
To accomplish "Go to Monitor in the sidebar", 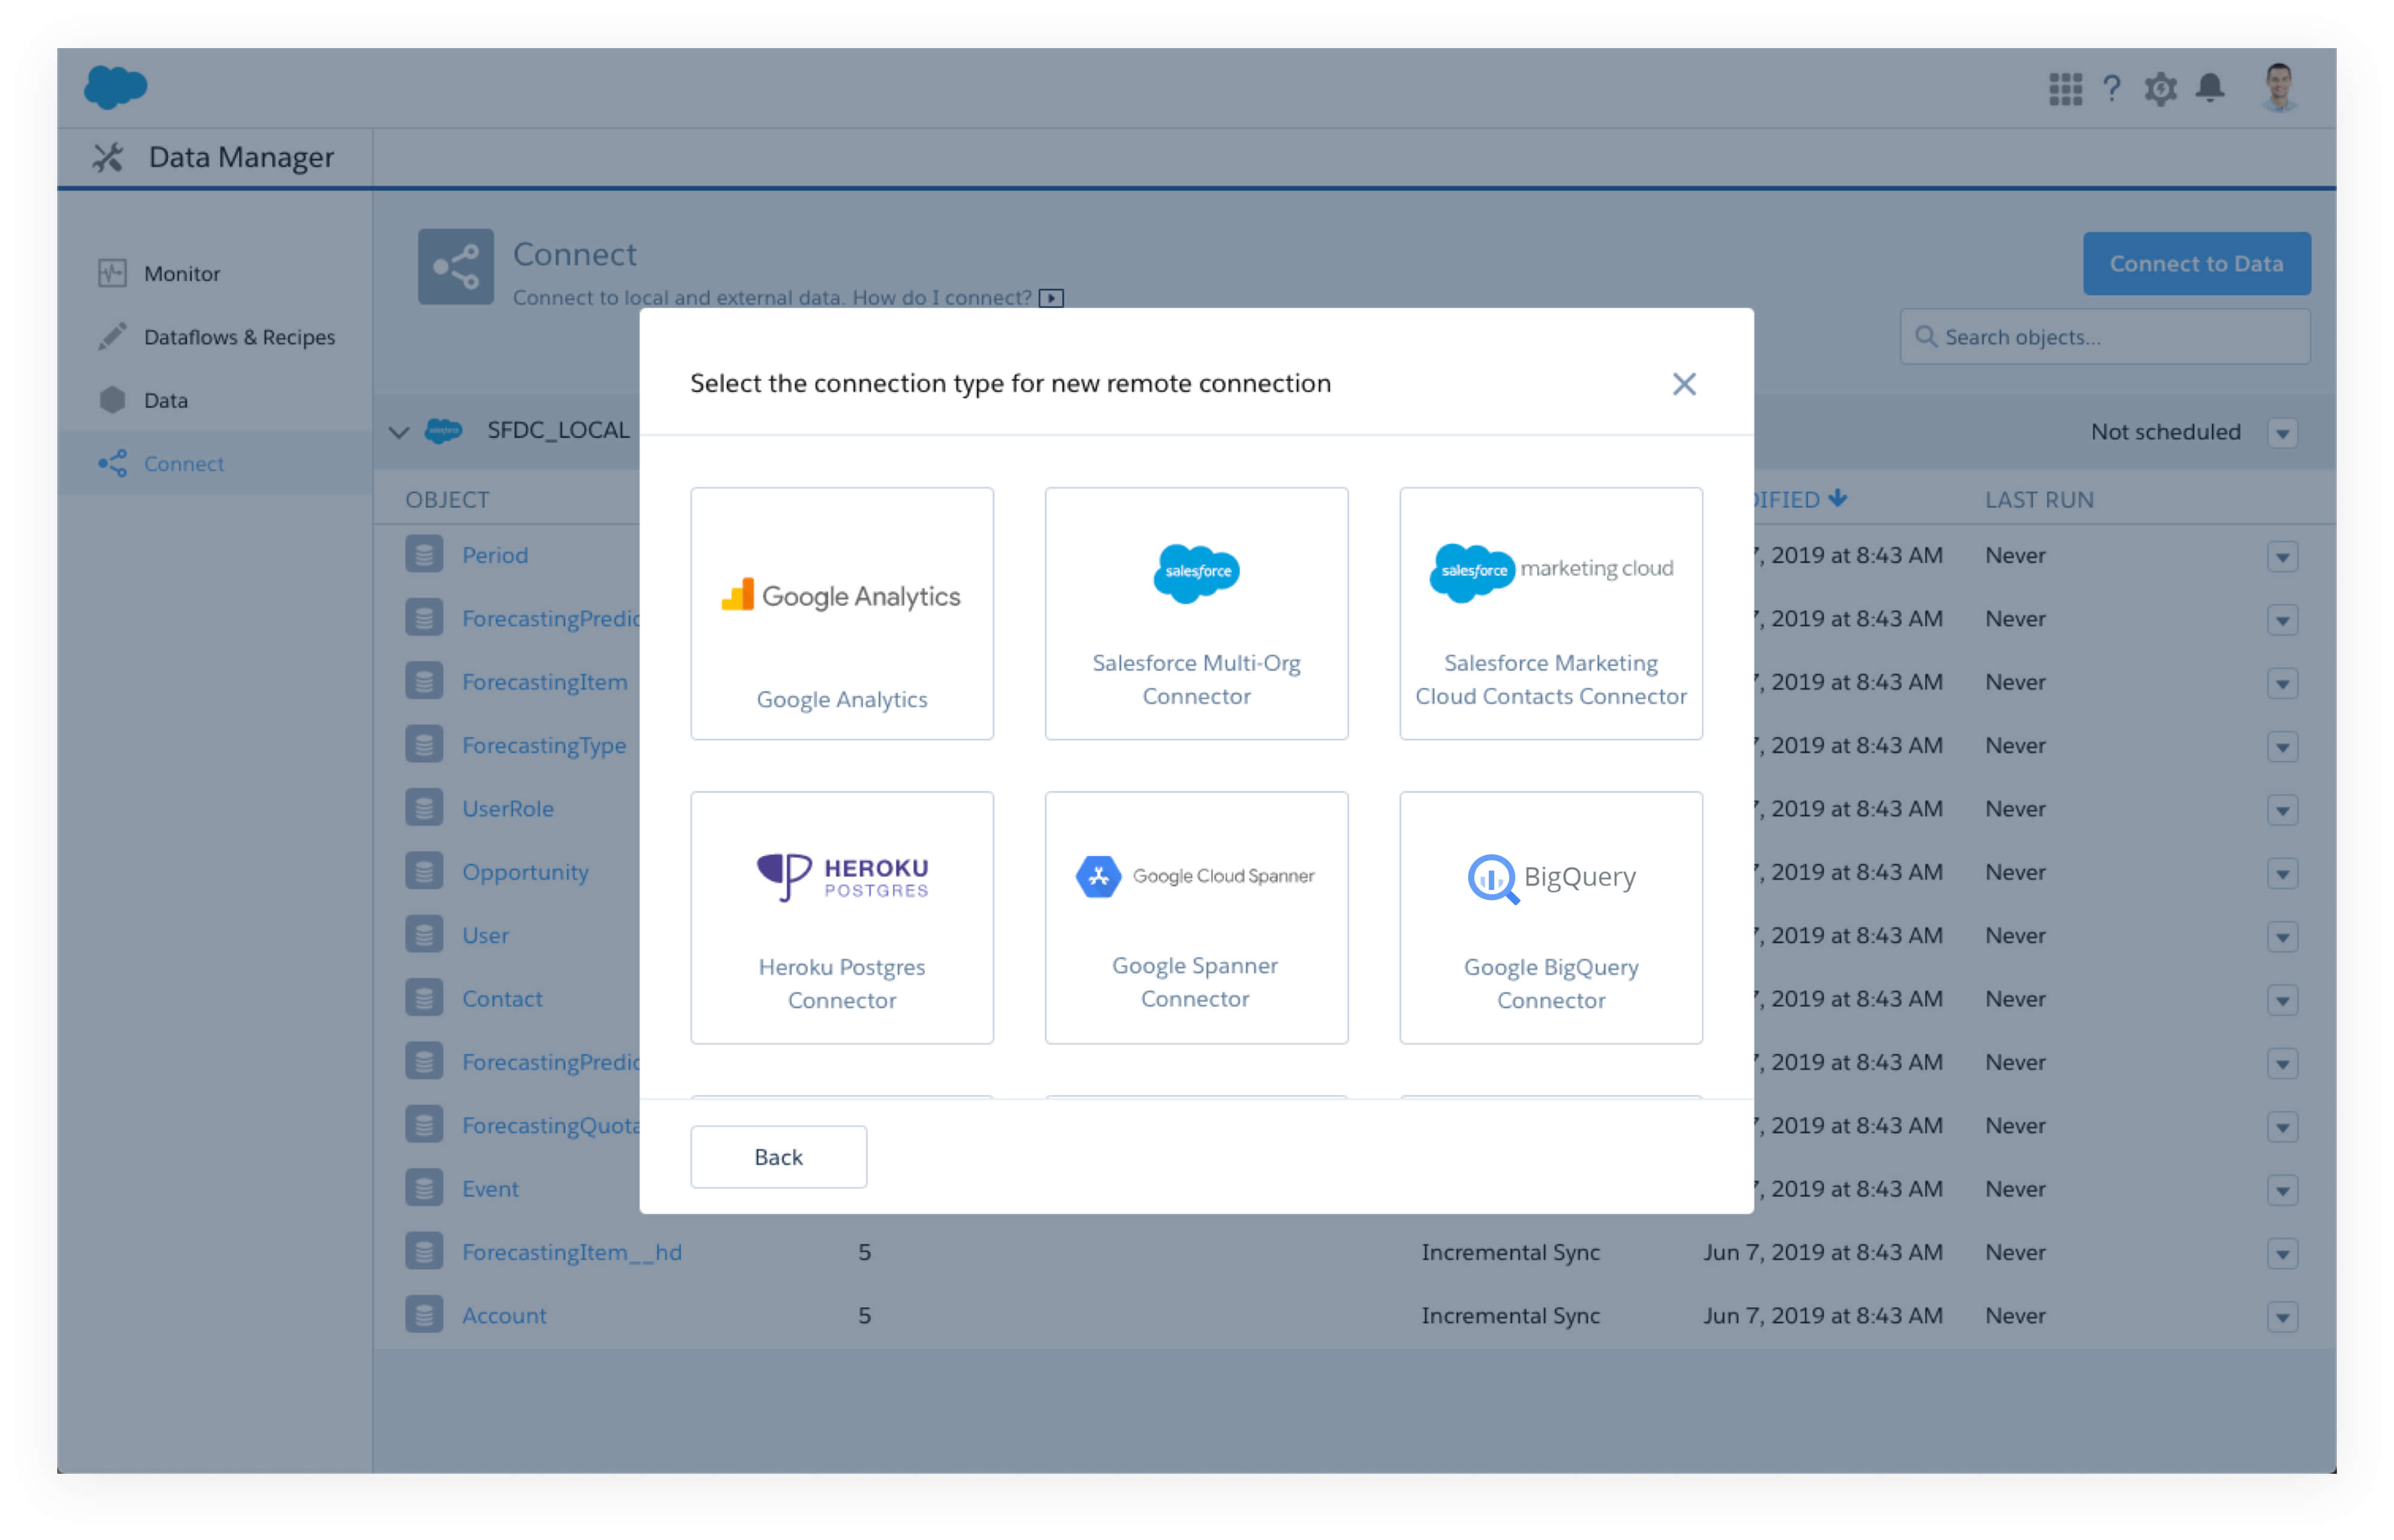I will coord(181,273).
